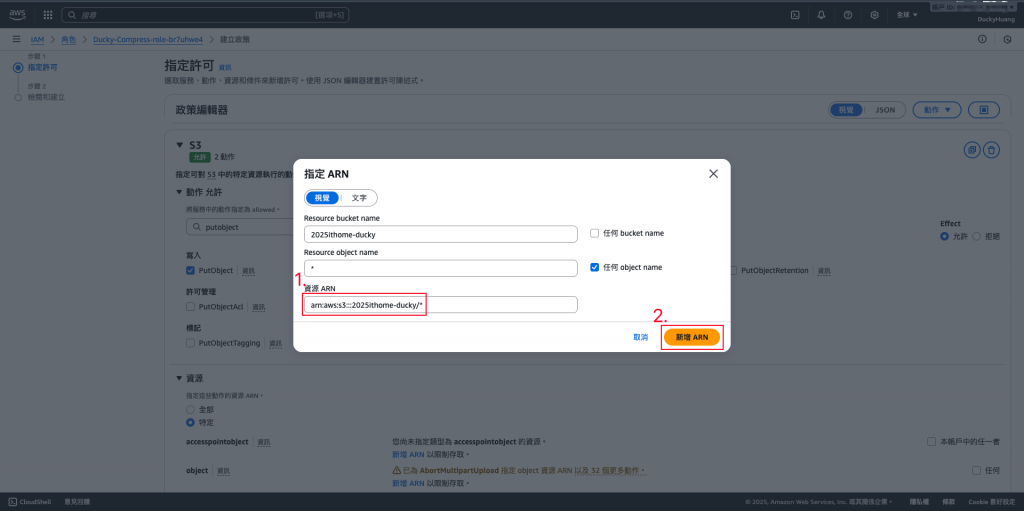
Task: Go to 角色 breadcrumb
Action: pos(69,40)
